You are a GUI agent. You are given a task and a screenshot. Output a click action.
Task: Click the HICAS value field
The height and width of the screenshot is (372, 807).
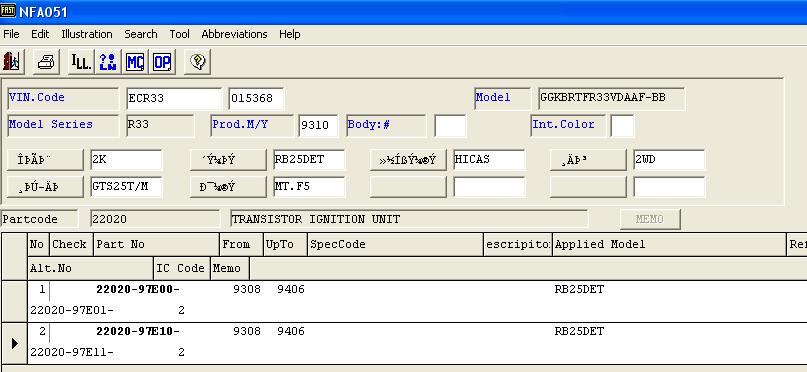click(489, 160)
